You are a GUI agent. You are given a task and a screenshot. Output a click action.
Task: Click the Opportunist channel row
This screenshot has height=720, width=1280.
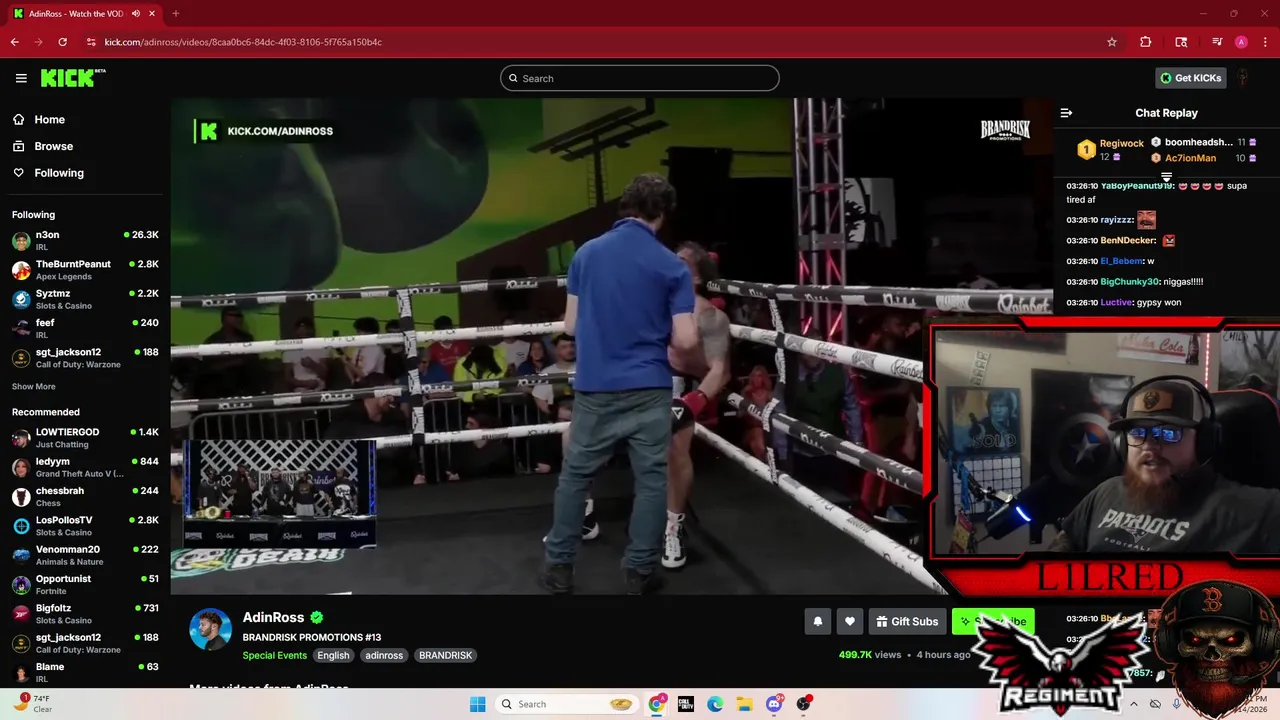pyautogui.click(x=85, y=584)
